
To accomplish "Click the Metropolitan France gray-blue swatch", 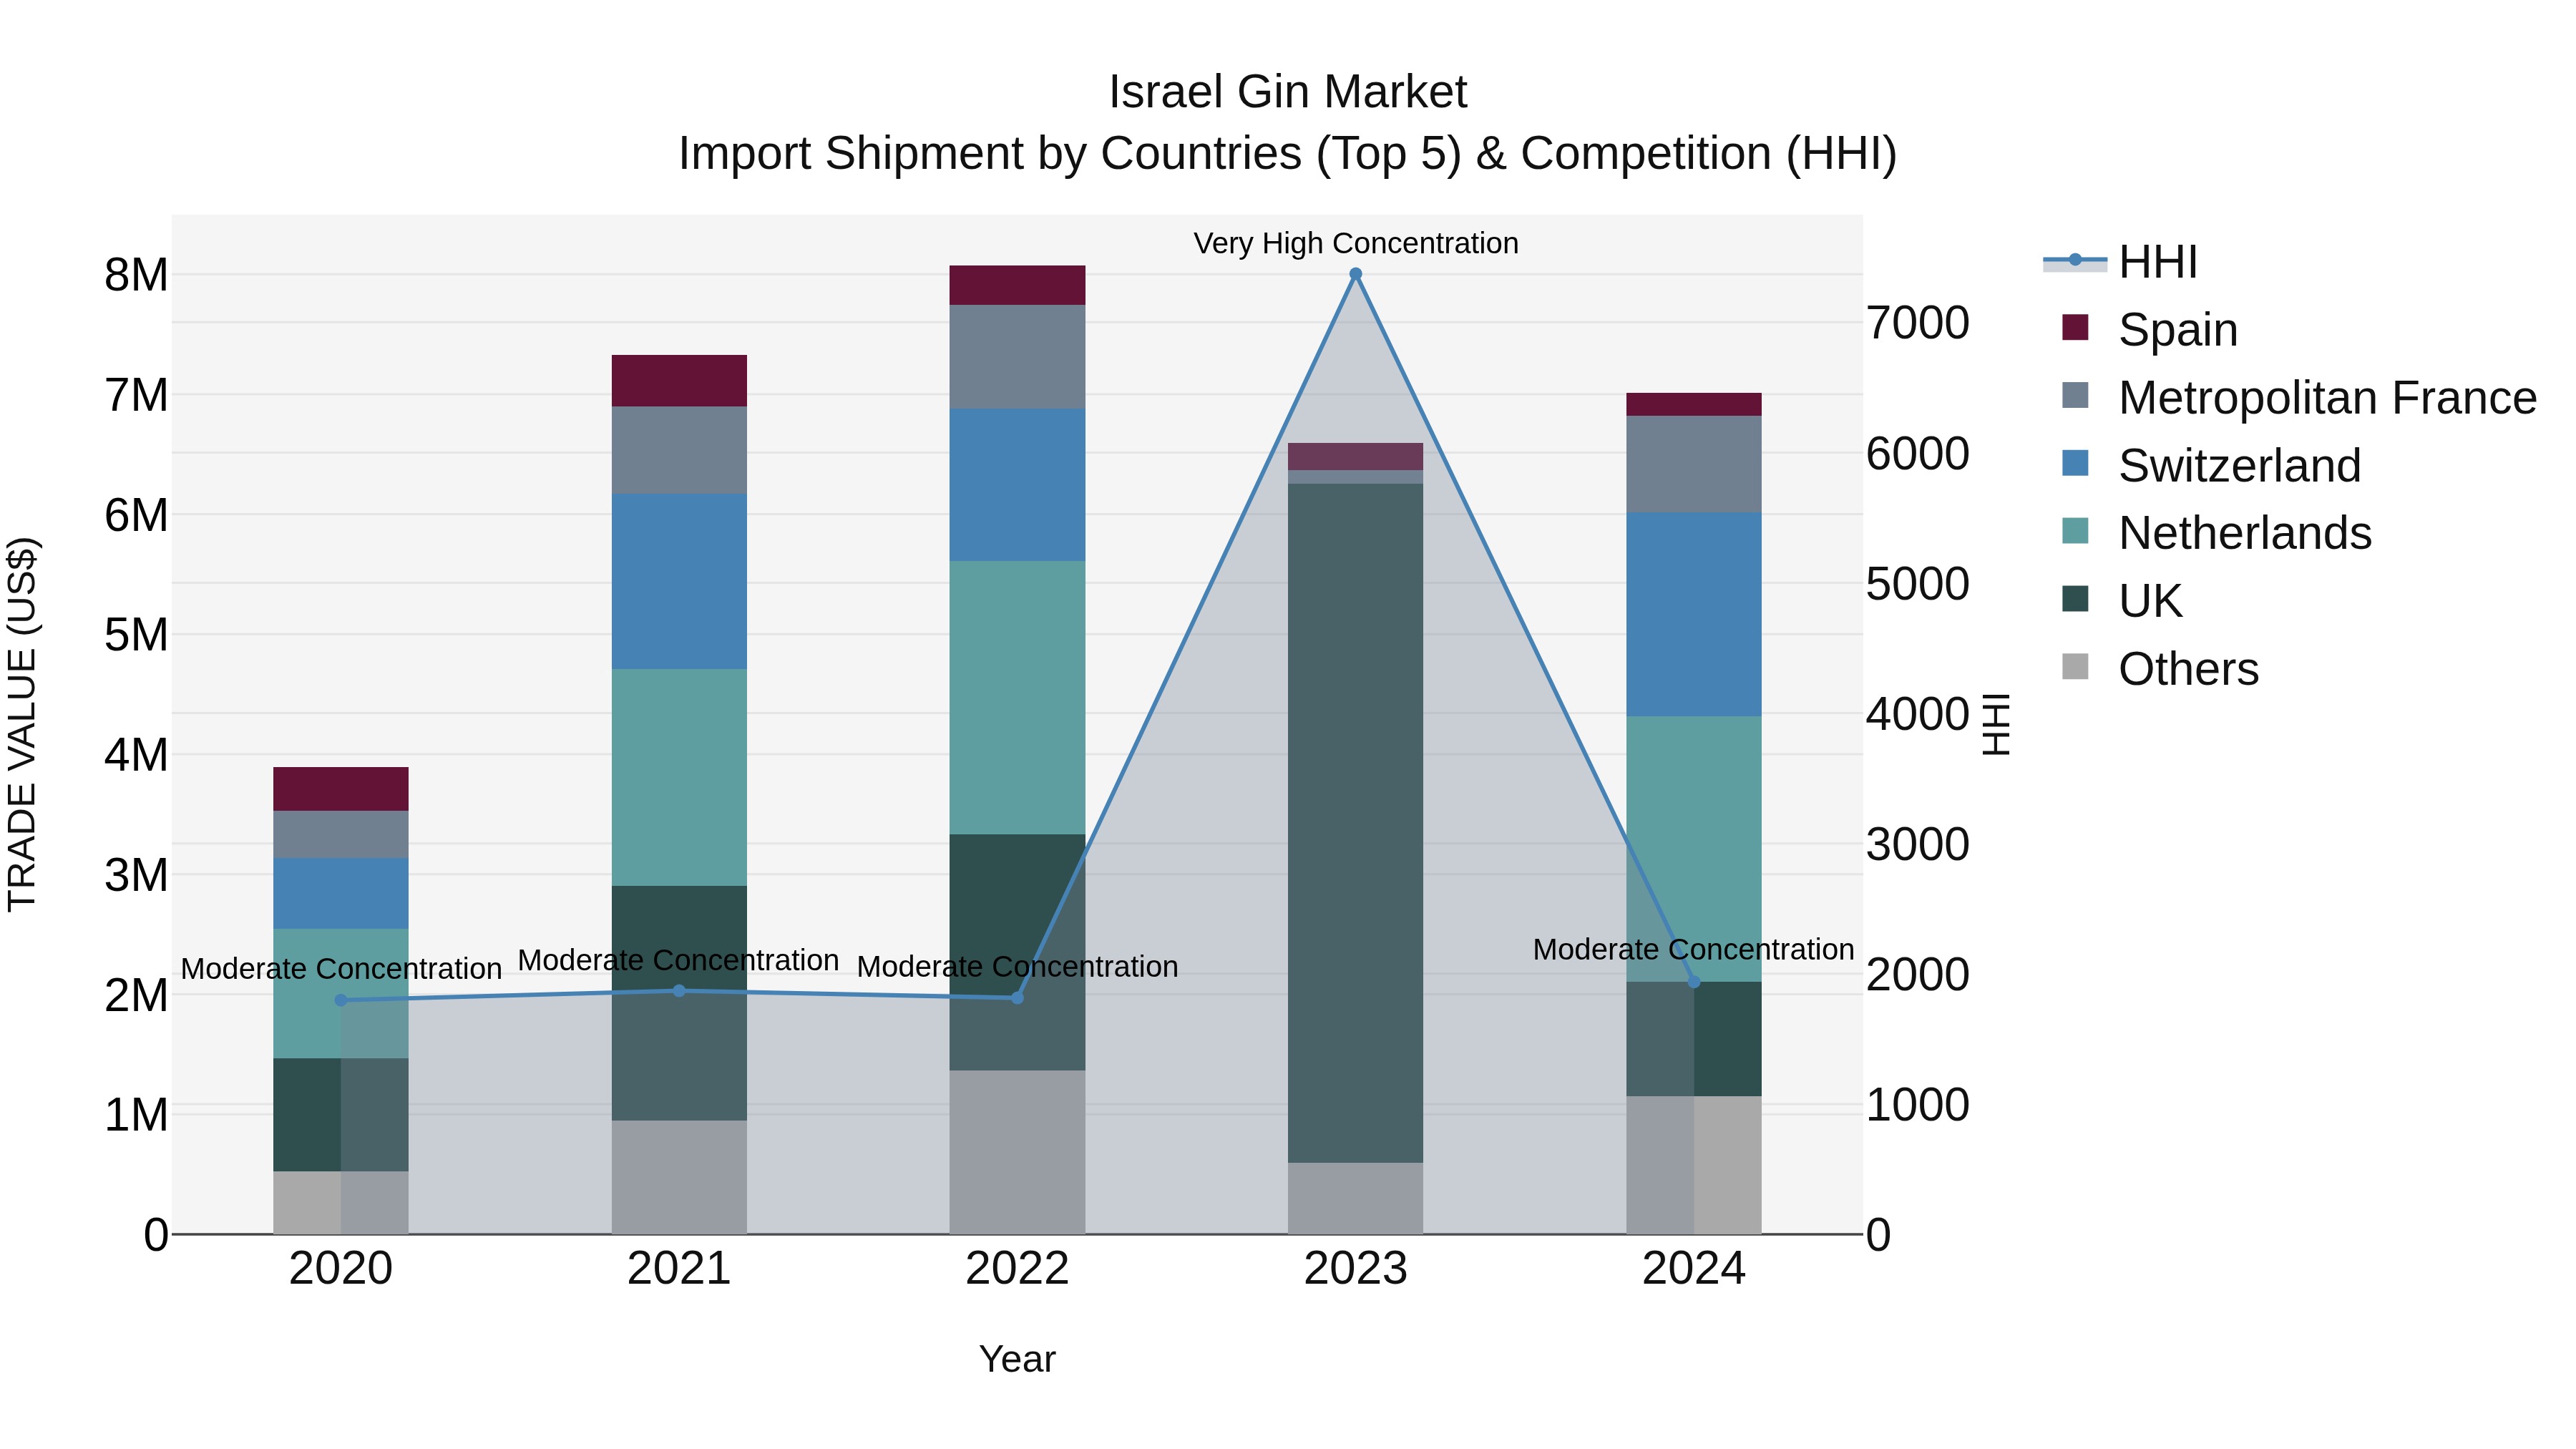I will (x=2075, y=395).
